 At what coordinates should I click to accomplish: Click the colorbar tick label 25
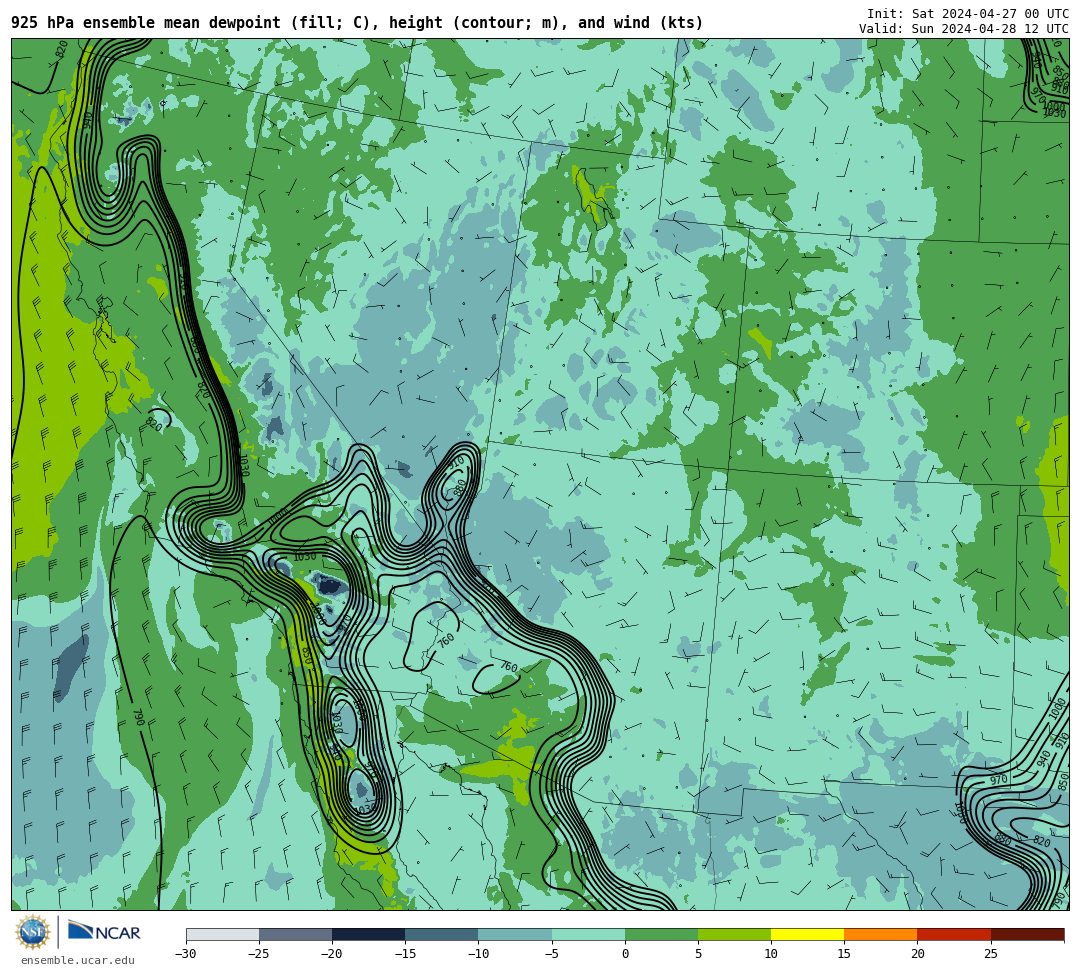pyautogui.click(x=990, y=954)
